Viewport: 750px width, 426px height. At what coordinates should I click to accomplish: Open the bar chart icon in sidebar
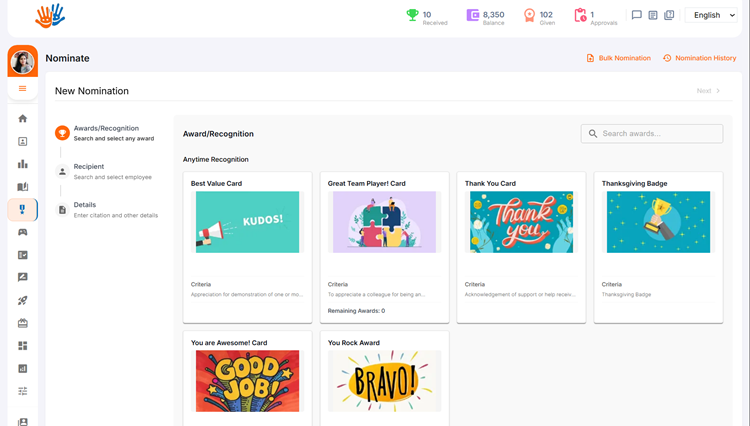point(23,164)
